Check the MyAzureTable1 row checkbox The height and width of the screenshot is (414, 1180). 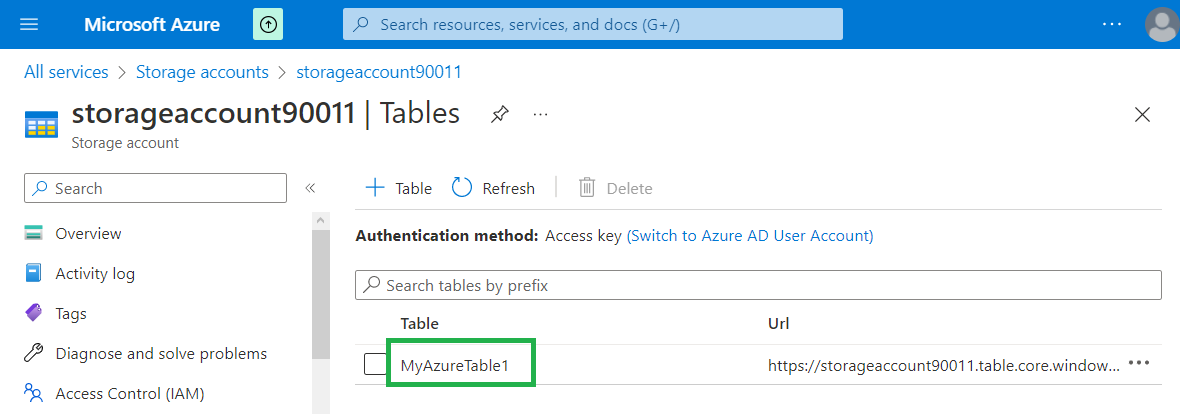376,364
